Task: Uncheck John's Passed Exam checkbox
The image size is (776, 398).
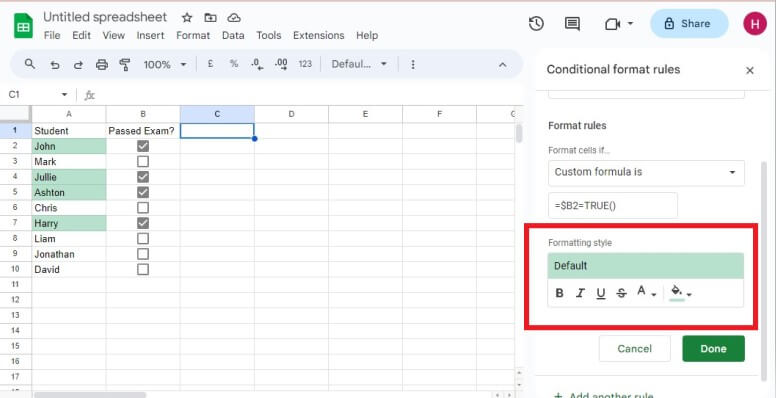Action: point(143,146)
